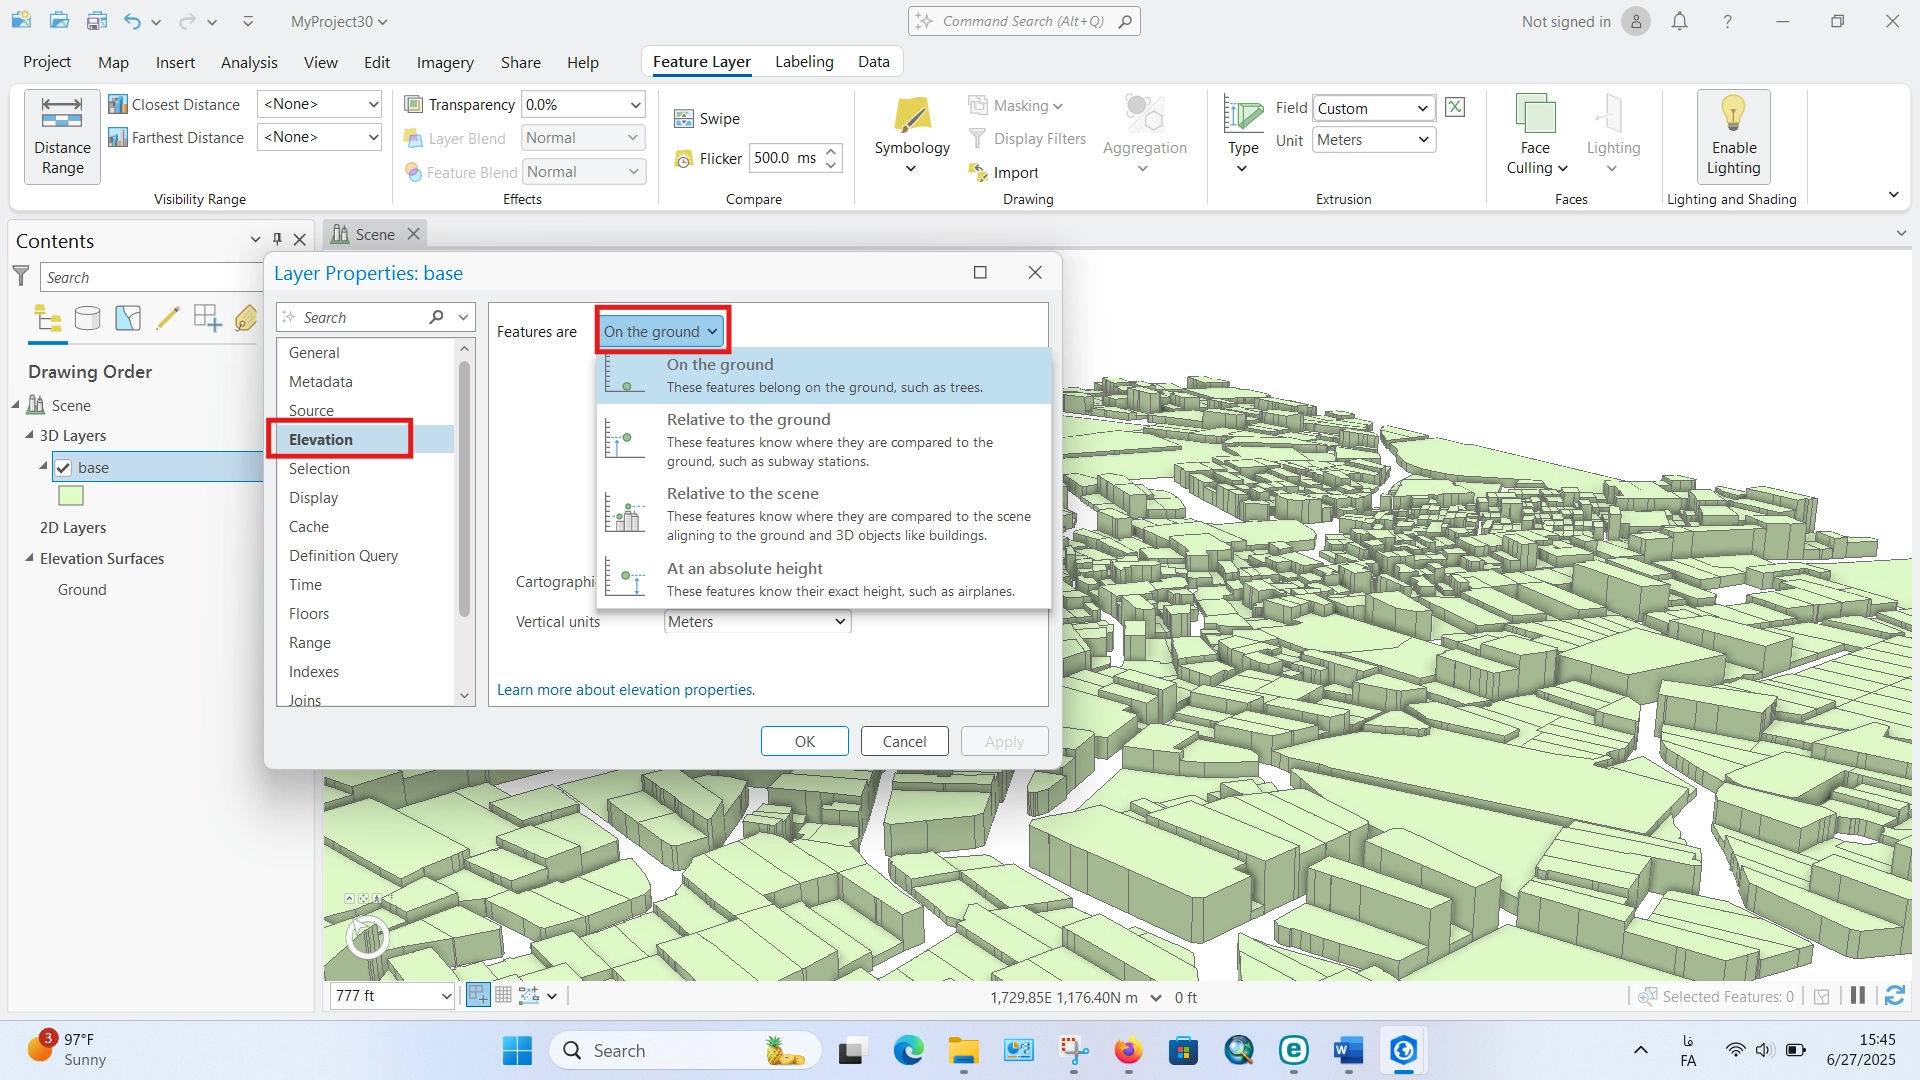Open Microsoft Edge from taskbar
1920x1080 pixels.
point(909,1050)
